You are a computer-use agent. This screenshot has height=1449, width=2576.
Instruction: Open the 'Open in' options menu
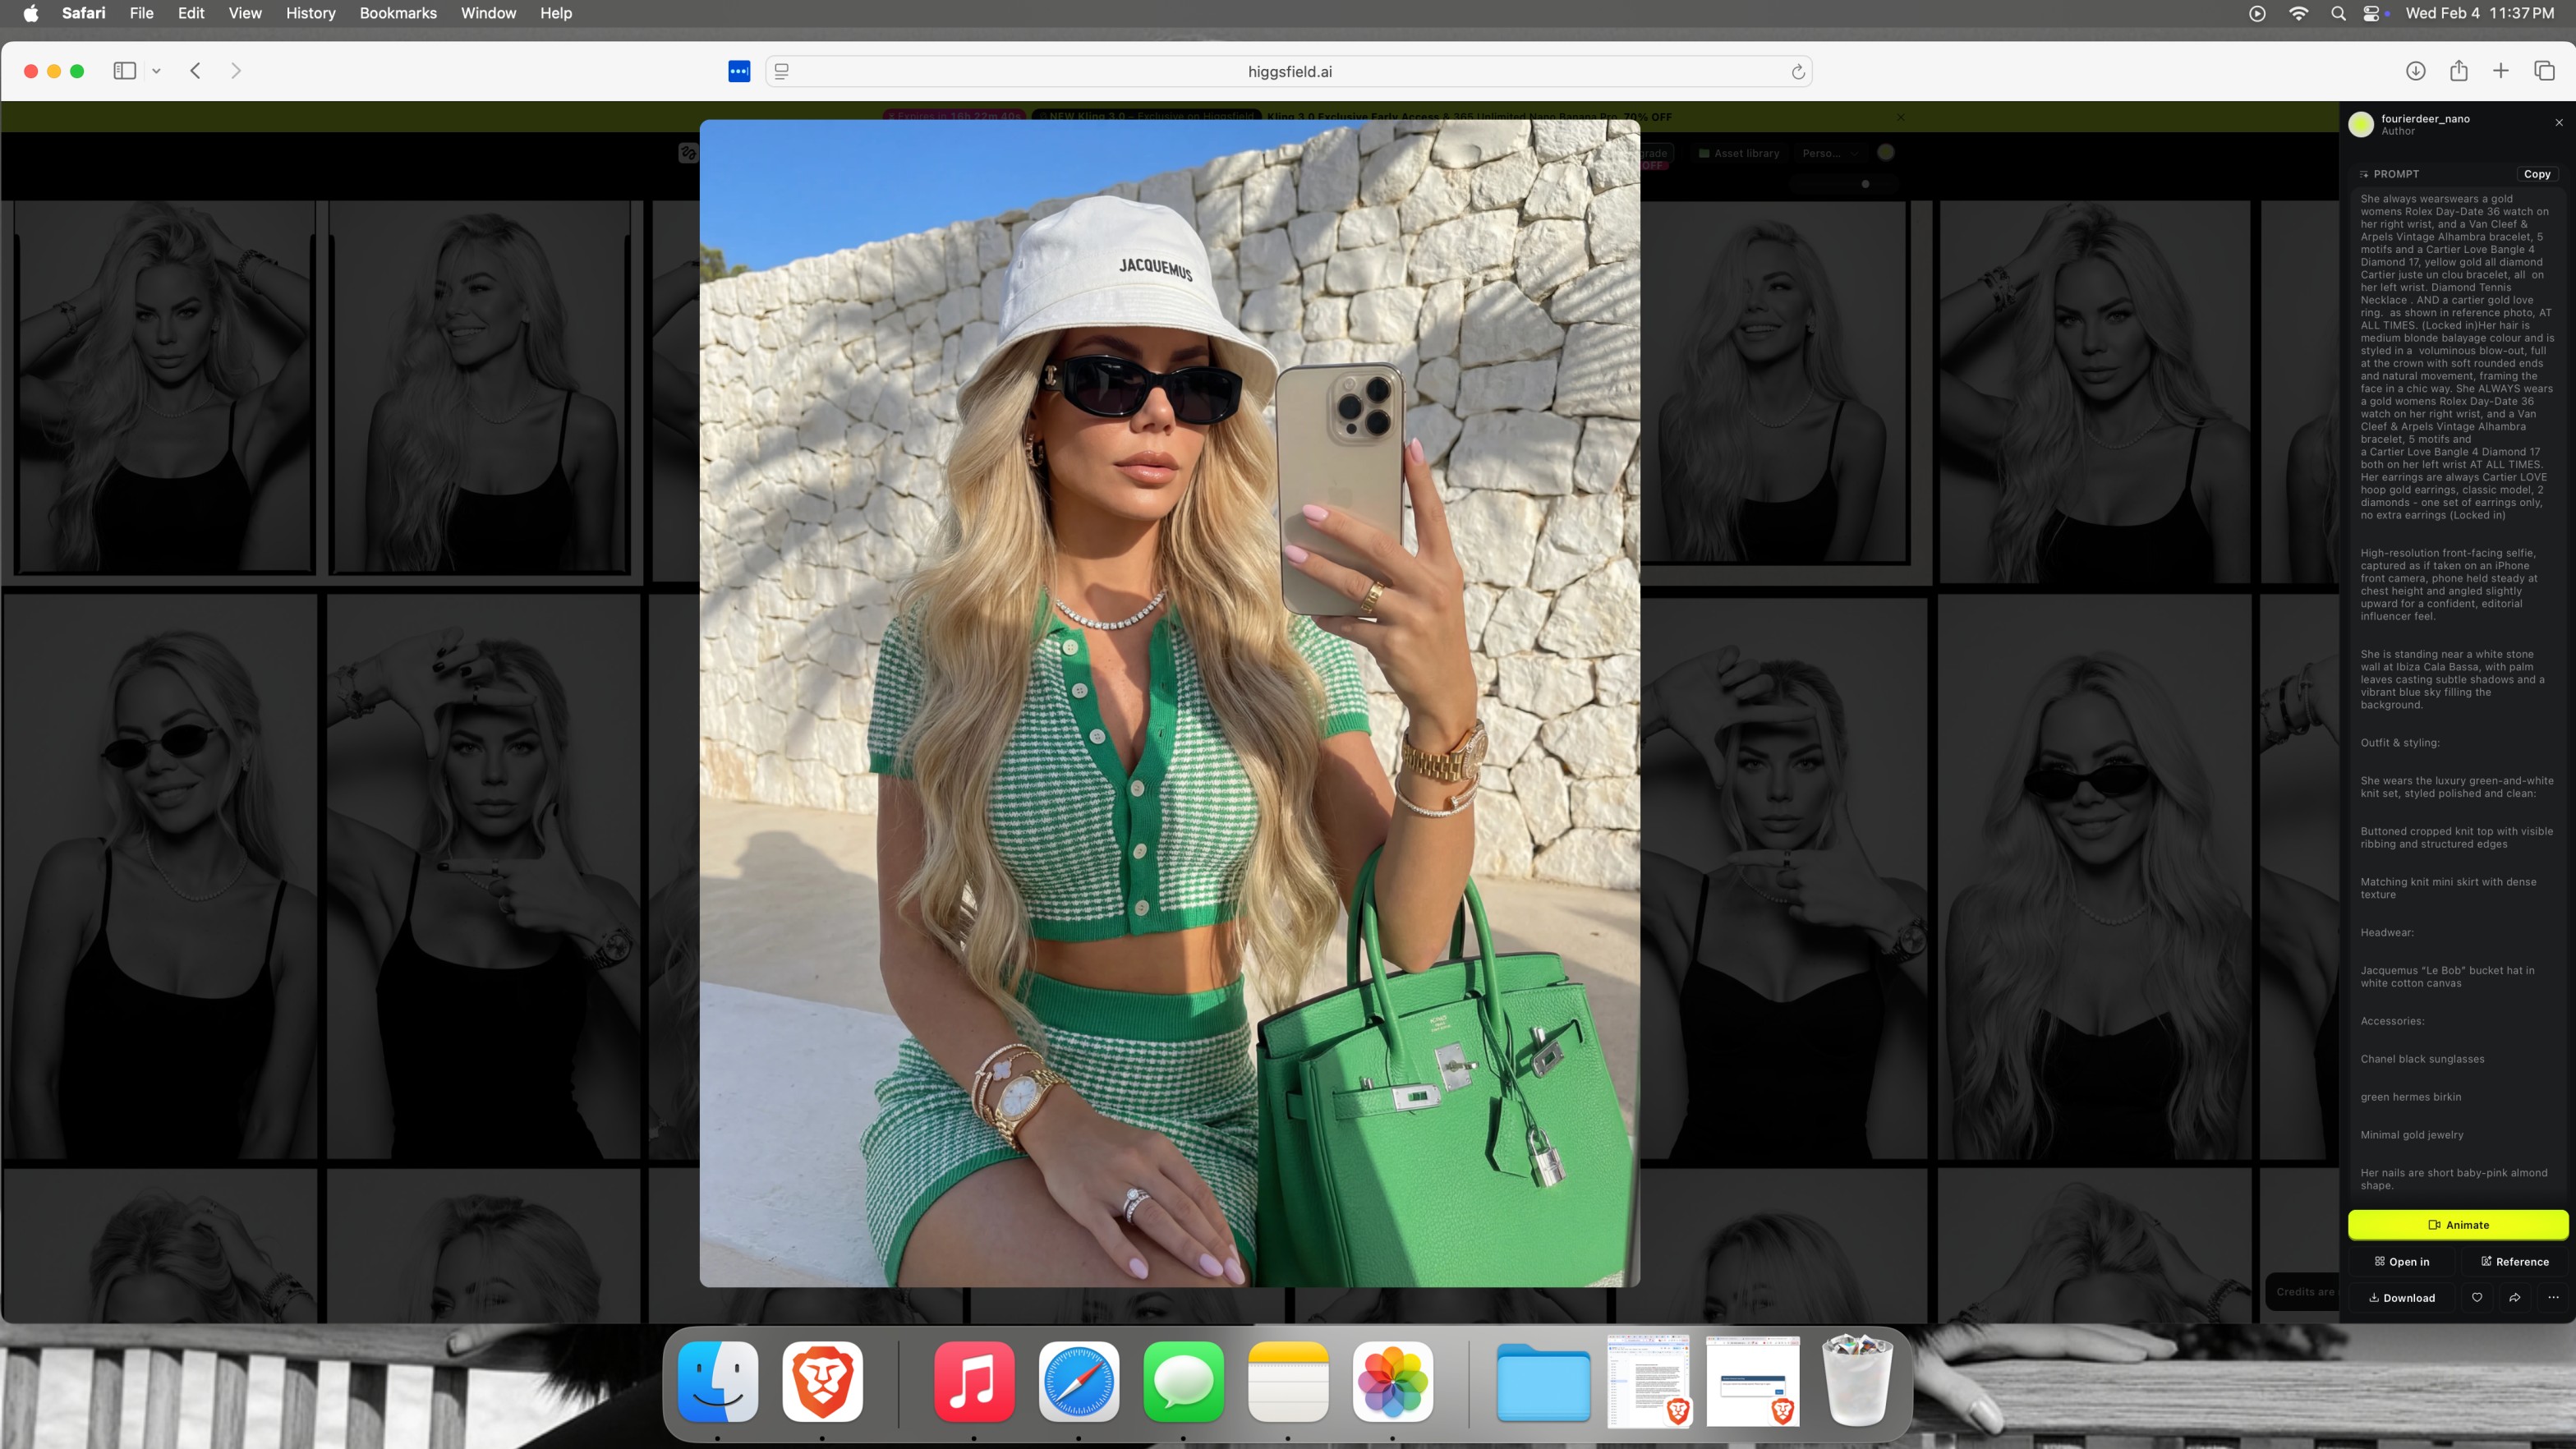pos(2402,1261)
